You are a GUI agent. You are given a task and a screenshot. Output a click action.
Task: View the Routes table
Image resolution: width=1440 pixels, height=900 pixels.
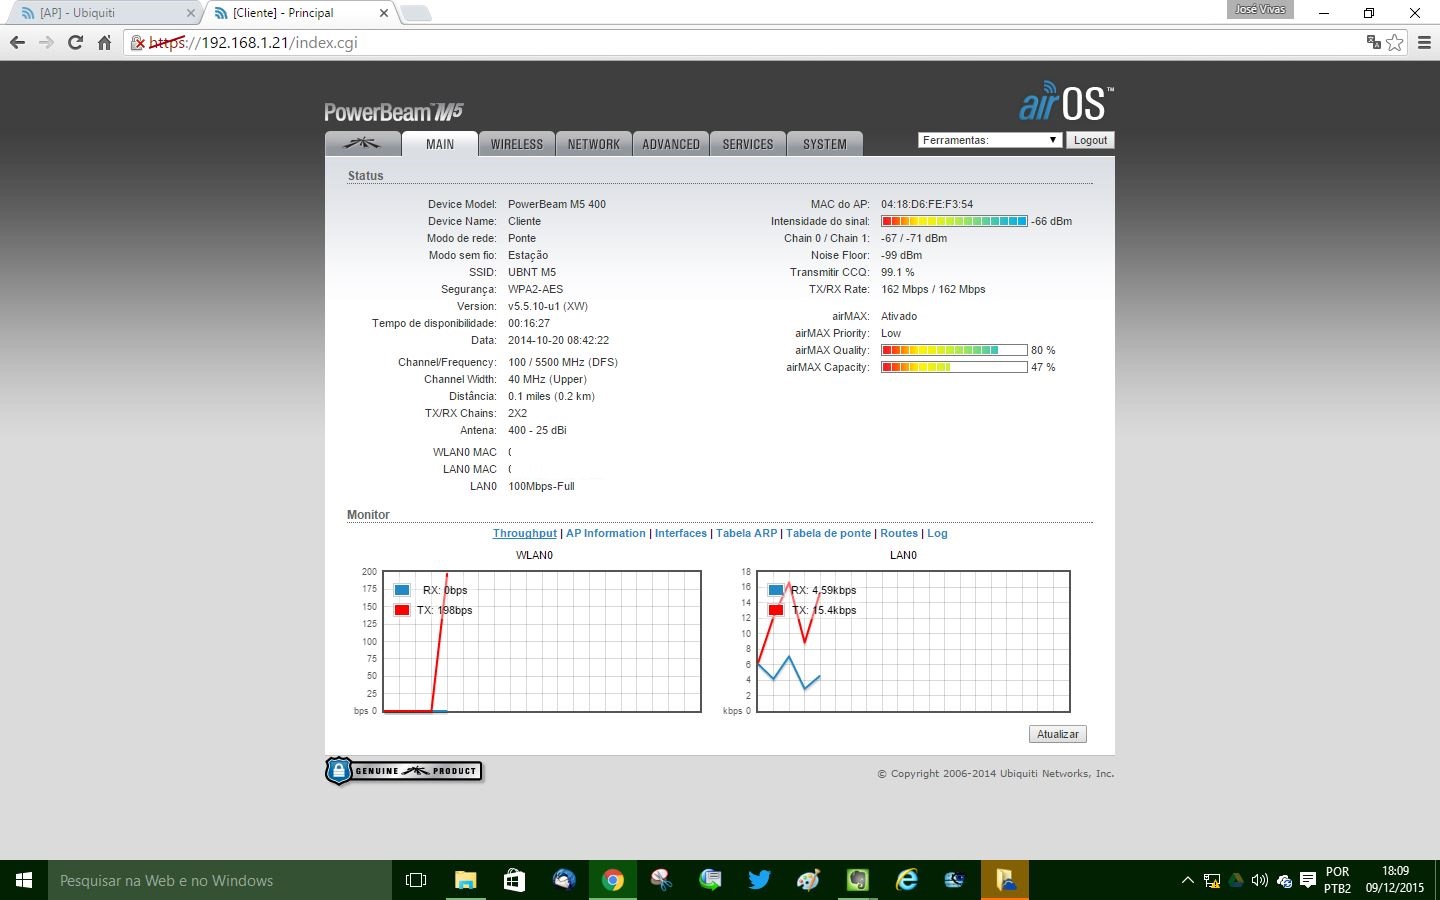[x=899, y=533]
